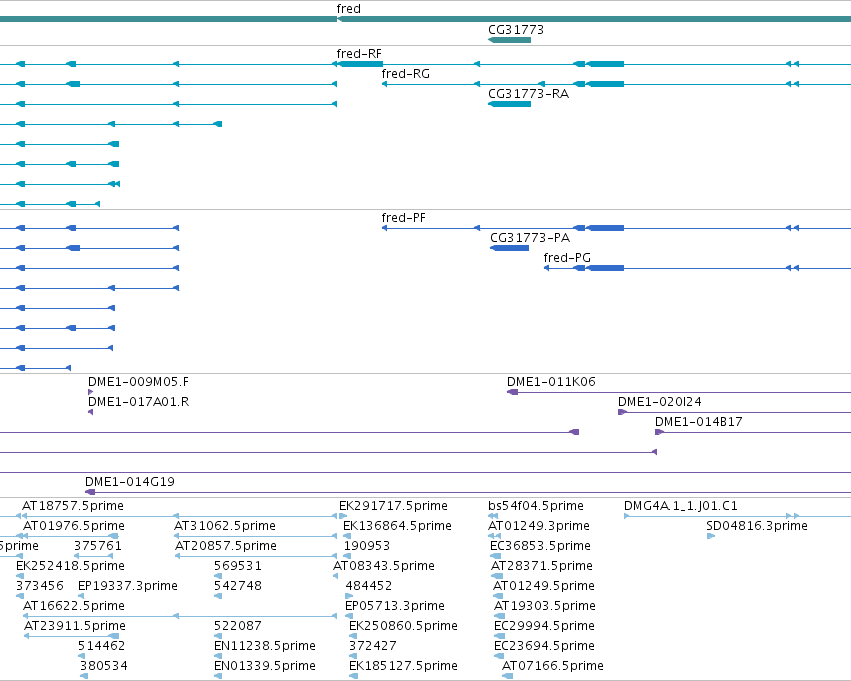Select EST EK136864.5prime

click(x=397, y=526)
